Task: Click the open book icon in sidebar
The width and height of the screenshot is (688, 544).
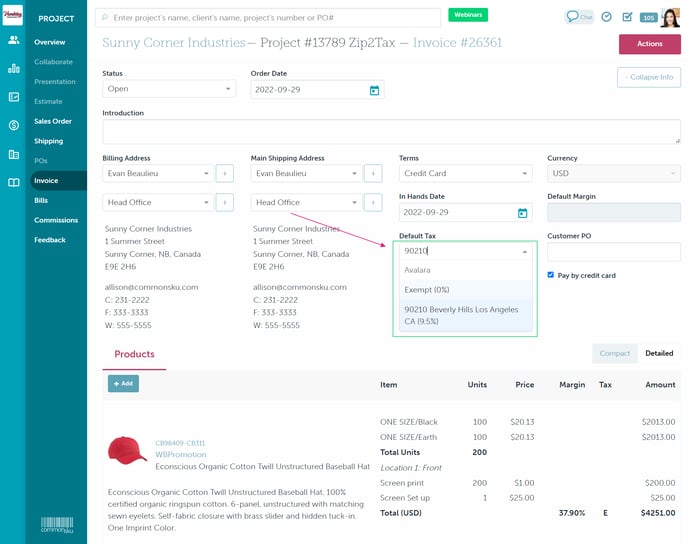Action: pos(13,182)
